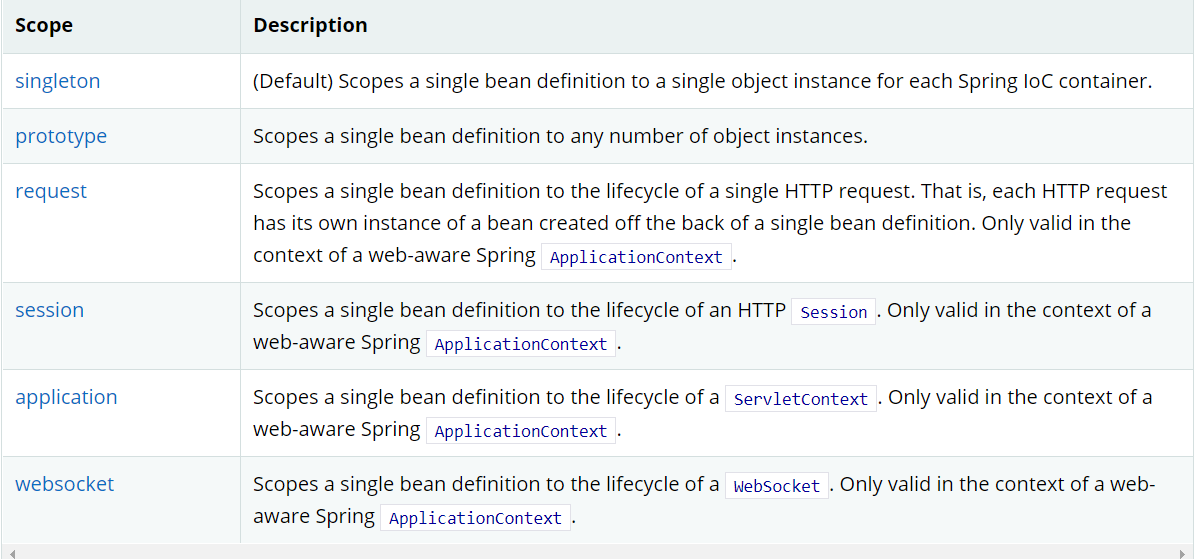Click the prototype description text
This screenshot has height=559, width=1195.
(560, 137)
